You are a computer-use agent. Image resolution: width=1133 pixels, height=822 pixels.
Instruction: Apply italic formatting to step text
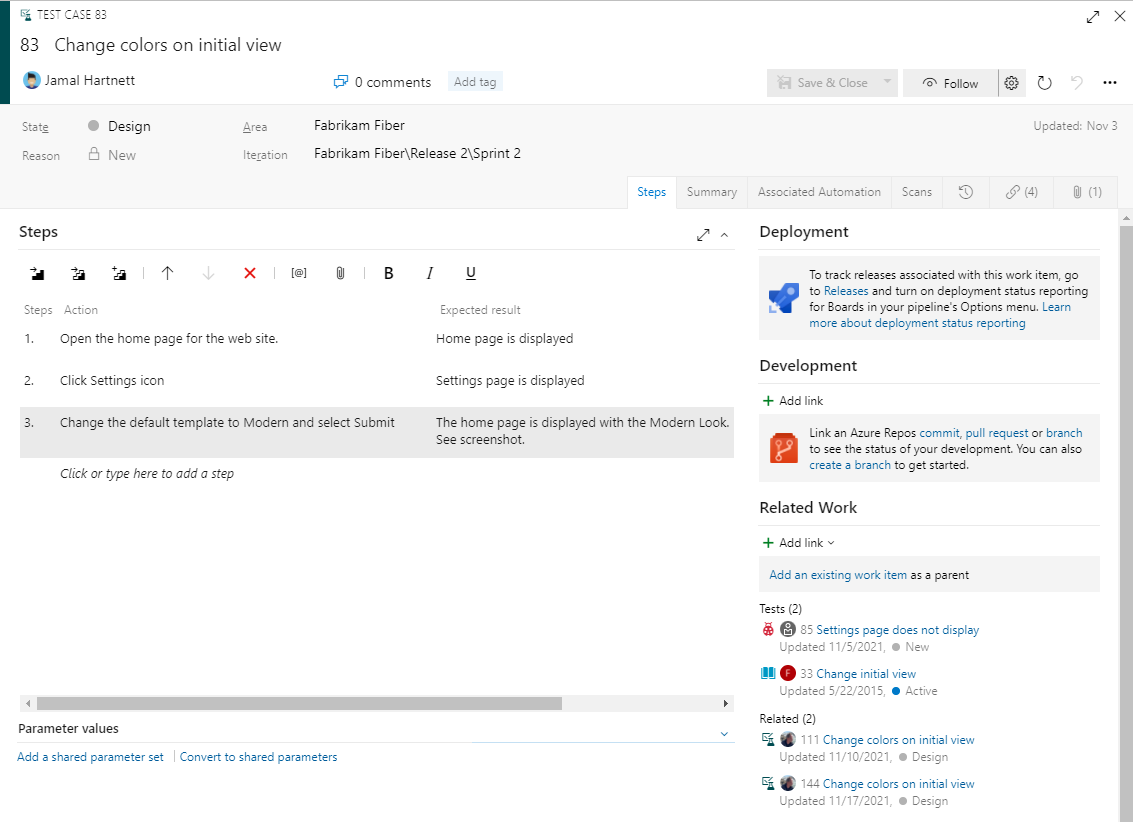[x=429, y=272]
